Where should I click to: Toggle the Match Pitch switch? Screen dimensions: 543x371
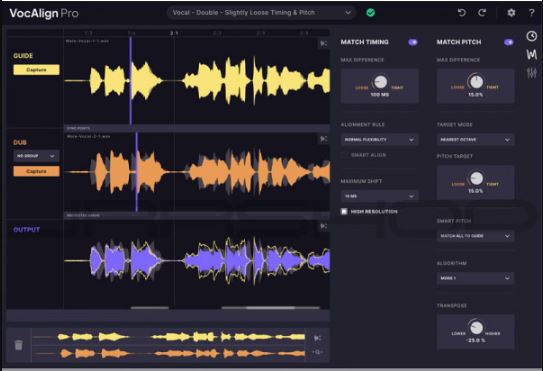click(509, 42)
